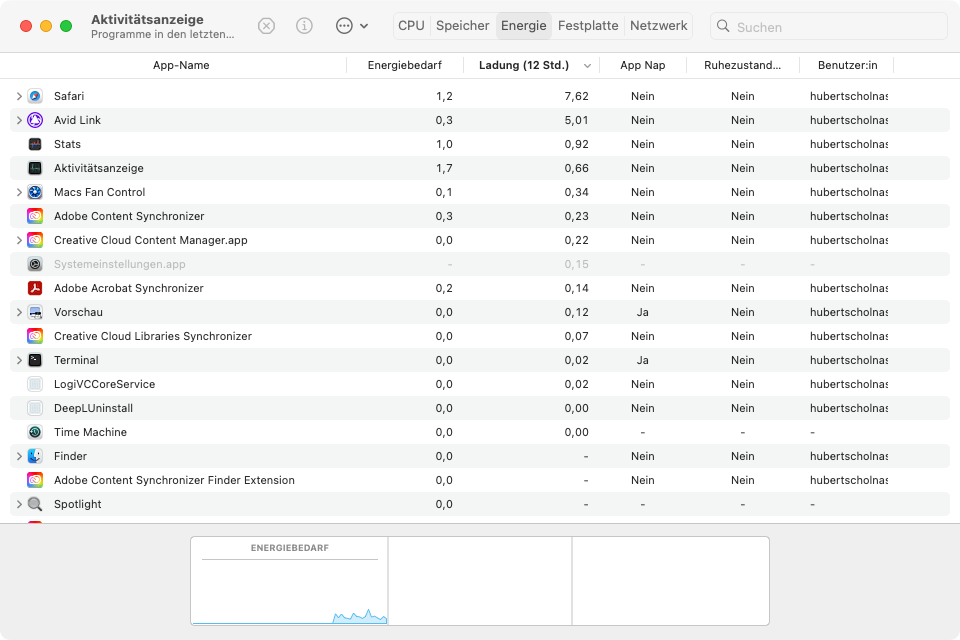
Task: Click the process info icon
Action: click(x=305, y=26)
